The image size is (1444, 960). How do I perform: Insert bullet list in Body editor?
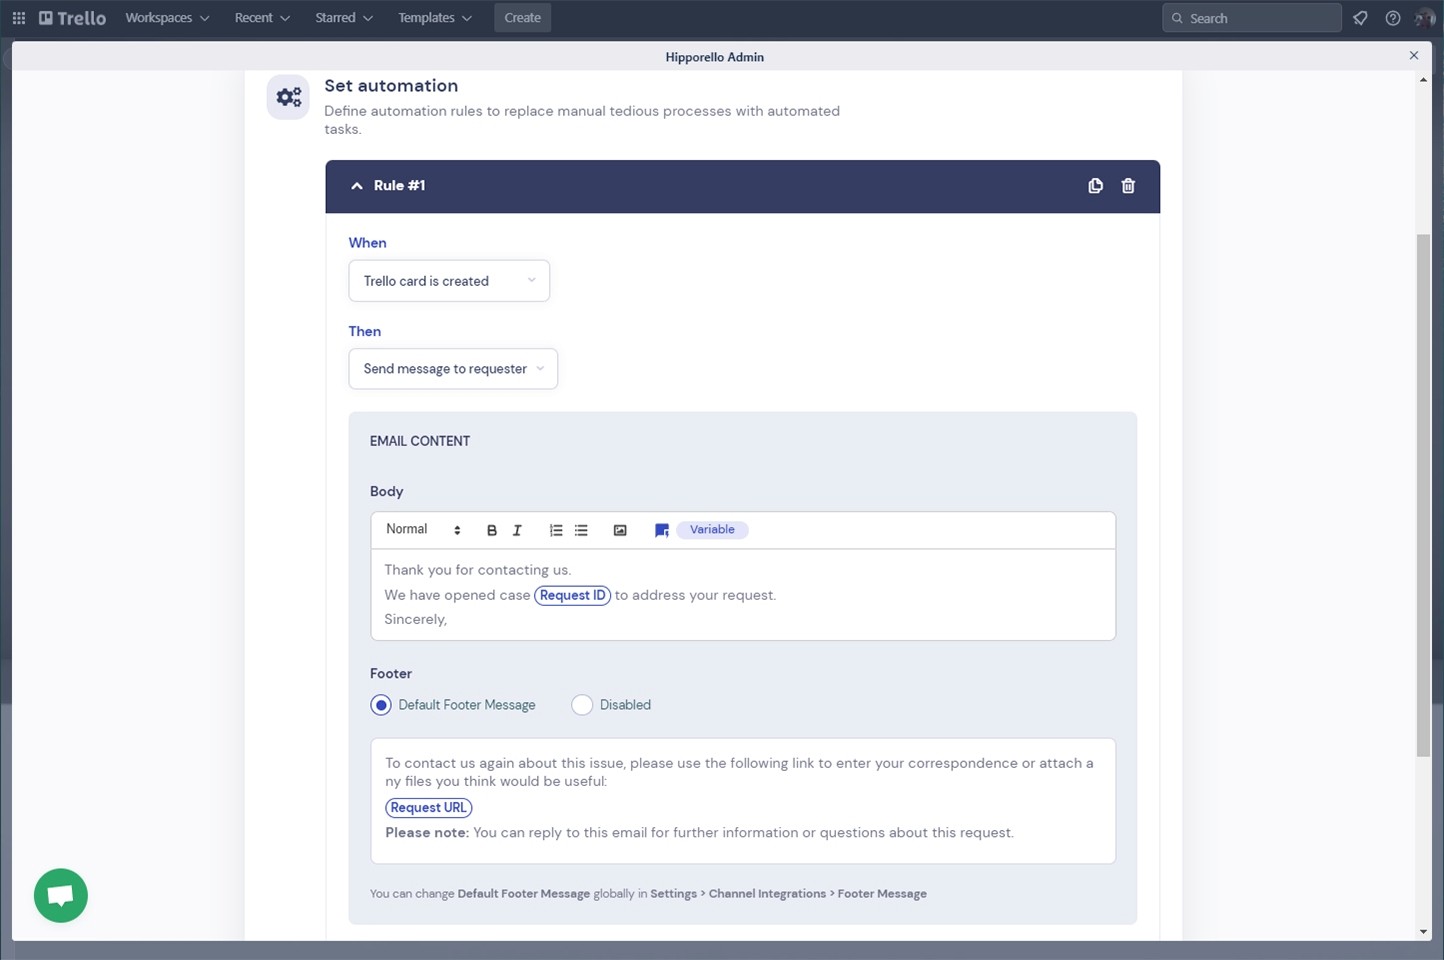click(x=581, y=531)
